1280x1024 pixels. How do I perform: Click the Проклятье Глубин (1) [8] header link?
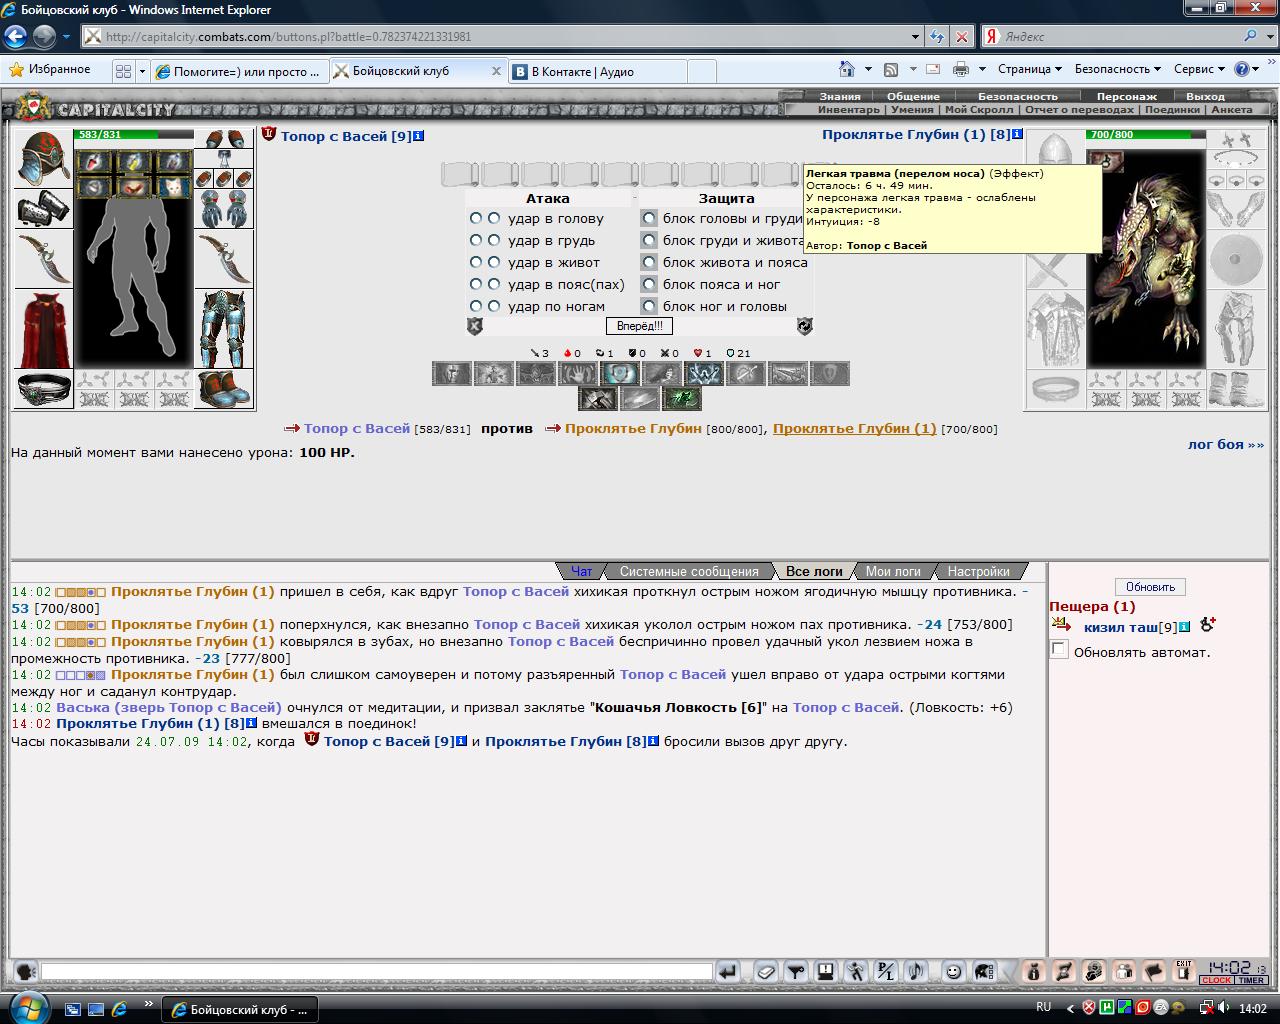pyautogui.click(x=916, y=134)
